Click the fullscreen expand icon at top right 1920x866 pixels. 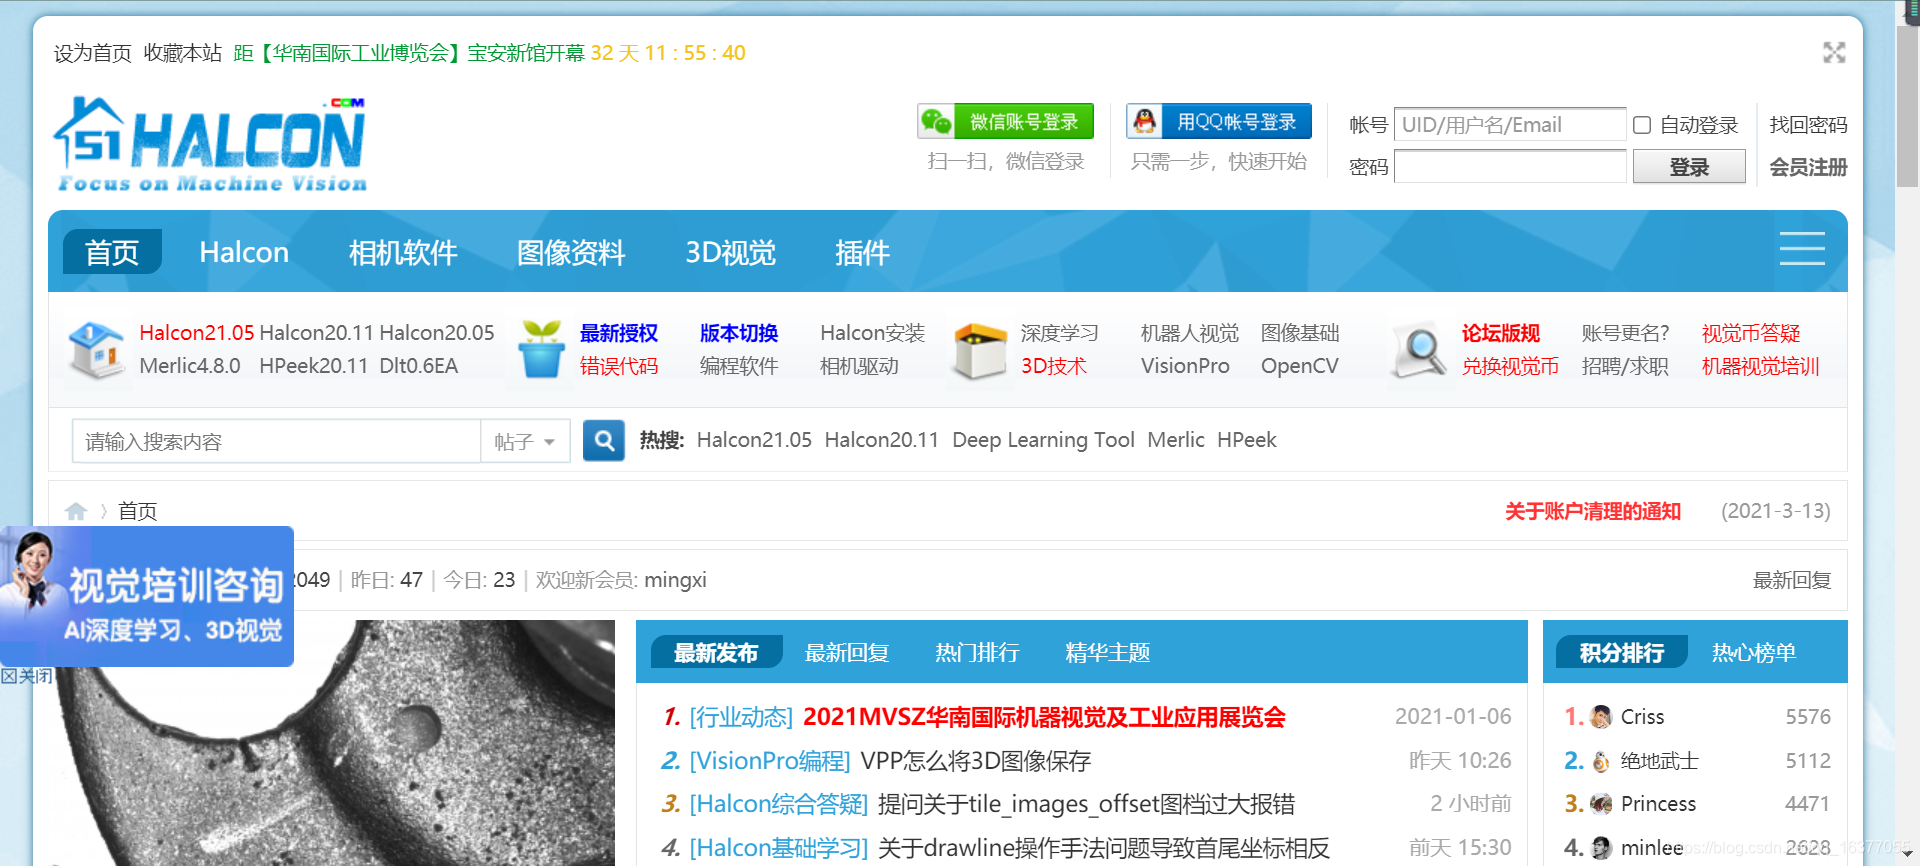coord(1834,53)
